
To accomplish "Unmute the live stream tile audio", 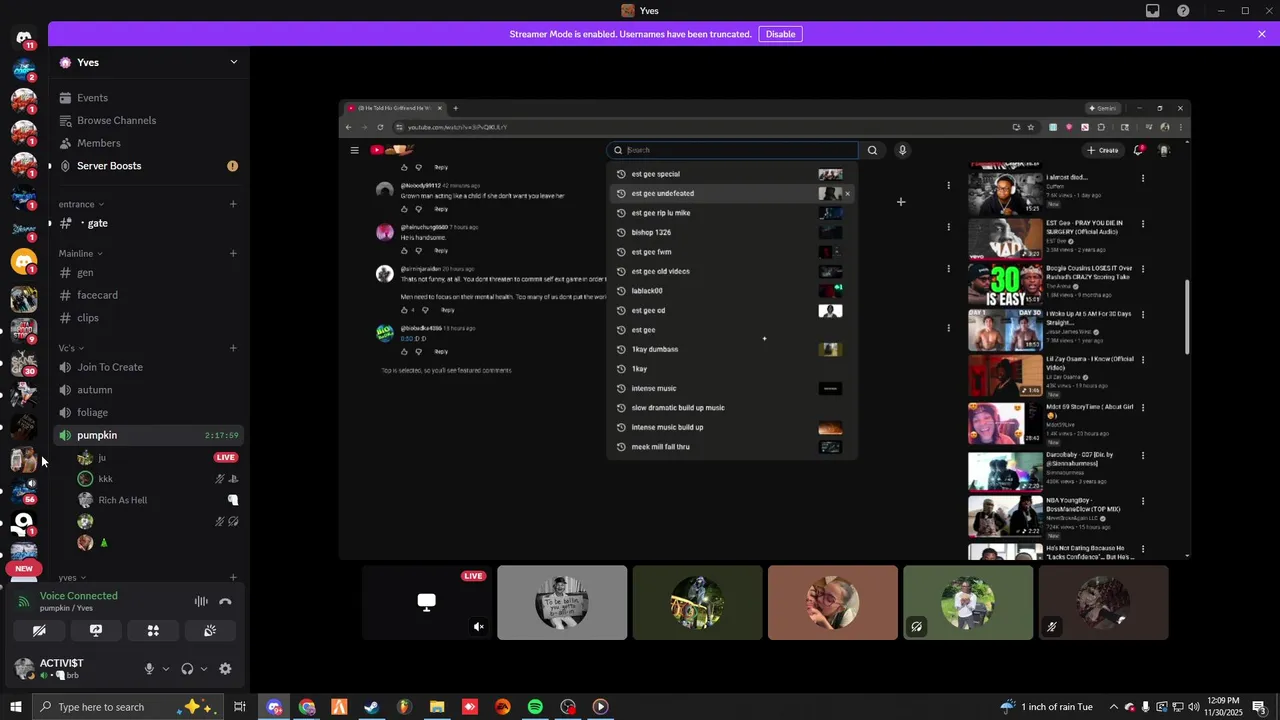I will coord(478,627).
